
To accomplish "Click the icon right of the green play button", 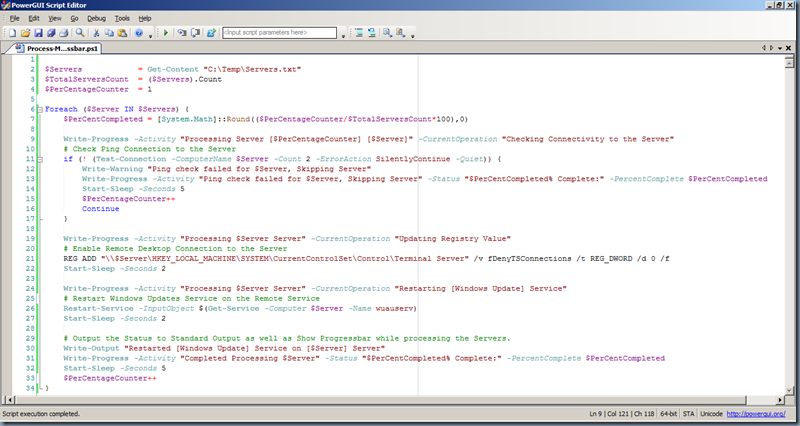I will tap(182, 33).
